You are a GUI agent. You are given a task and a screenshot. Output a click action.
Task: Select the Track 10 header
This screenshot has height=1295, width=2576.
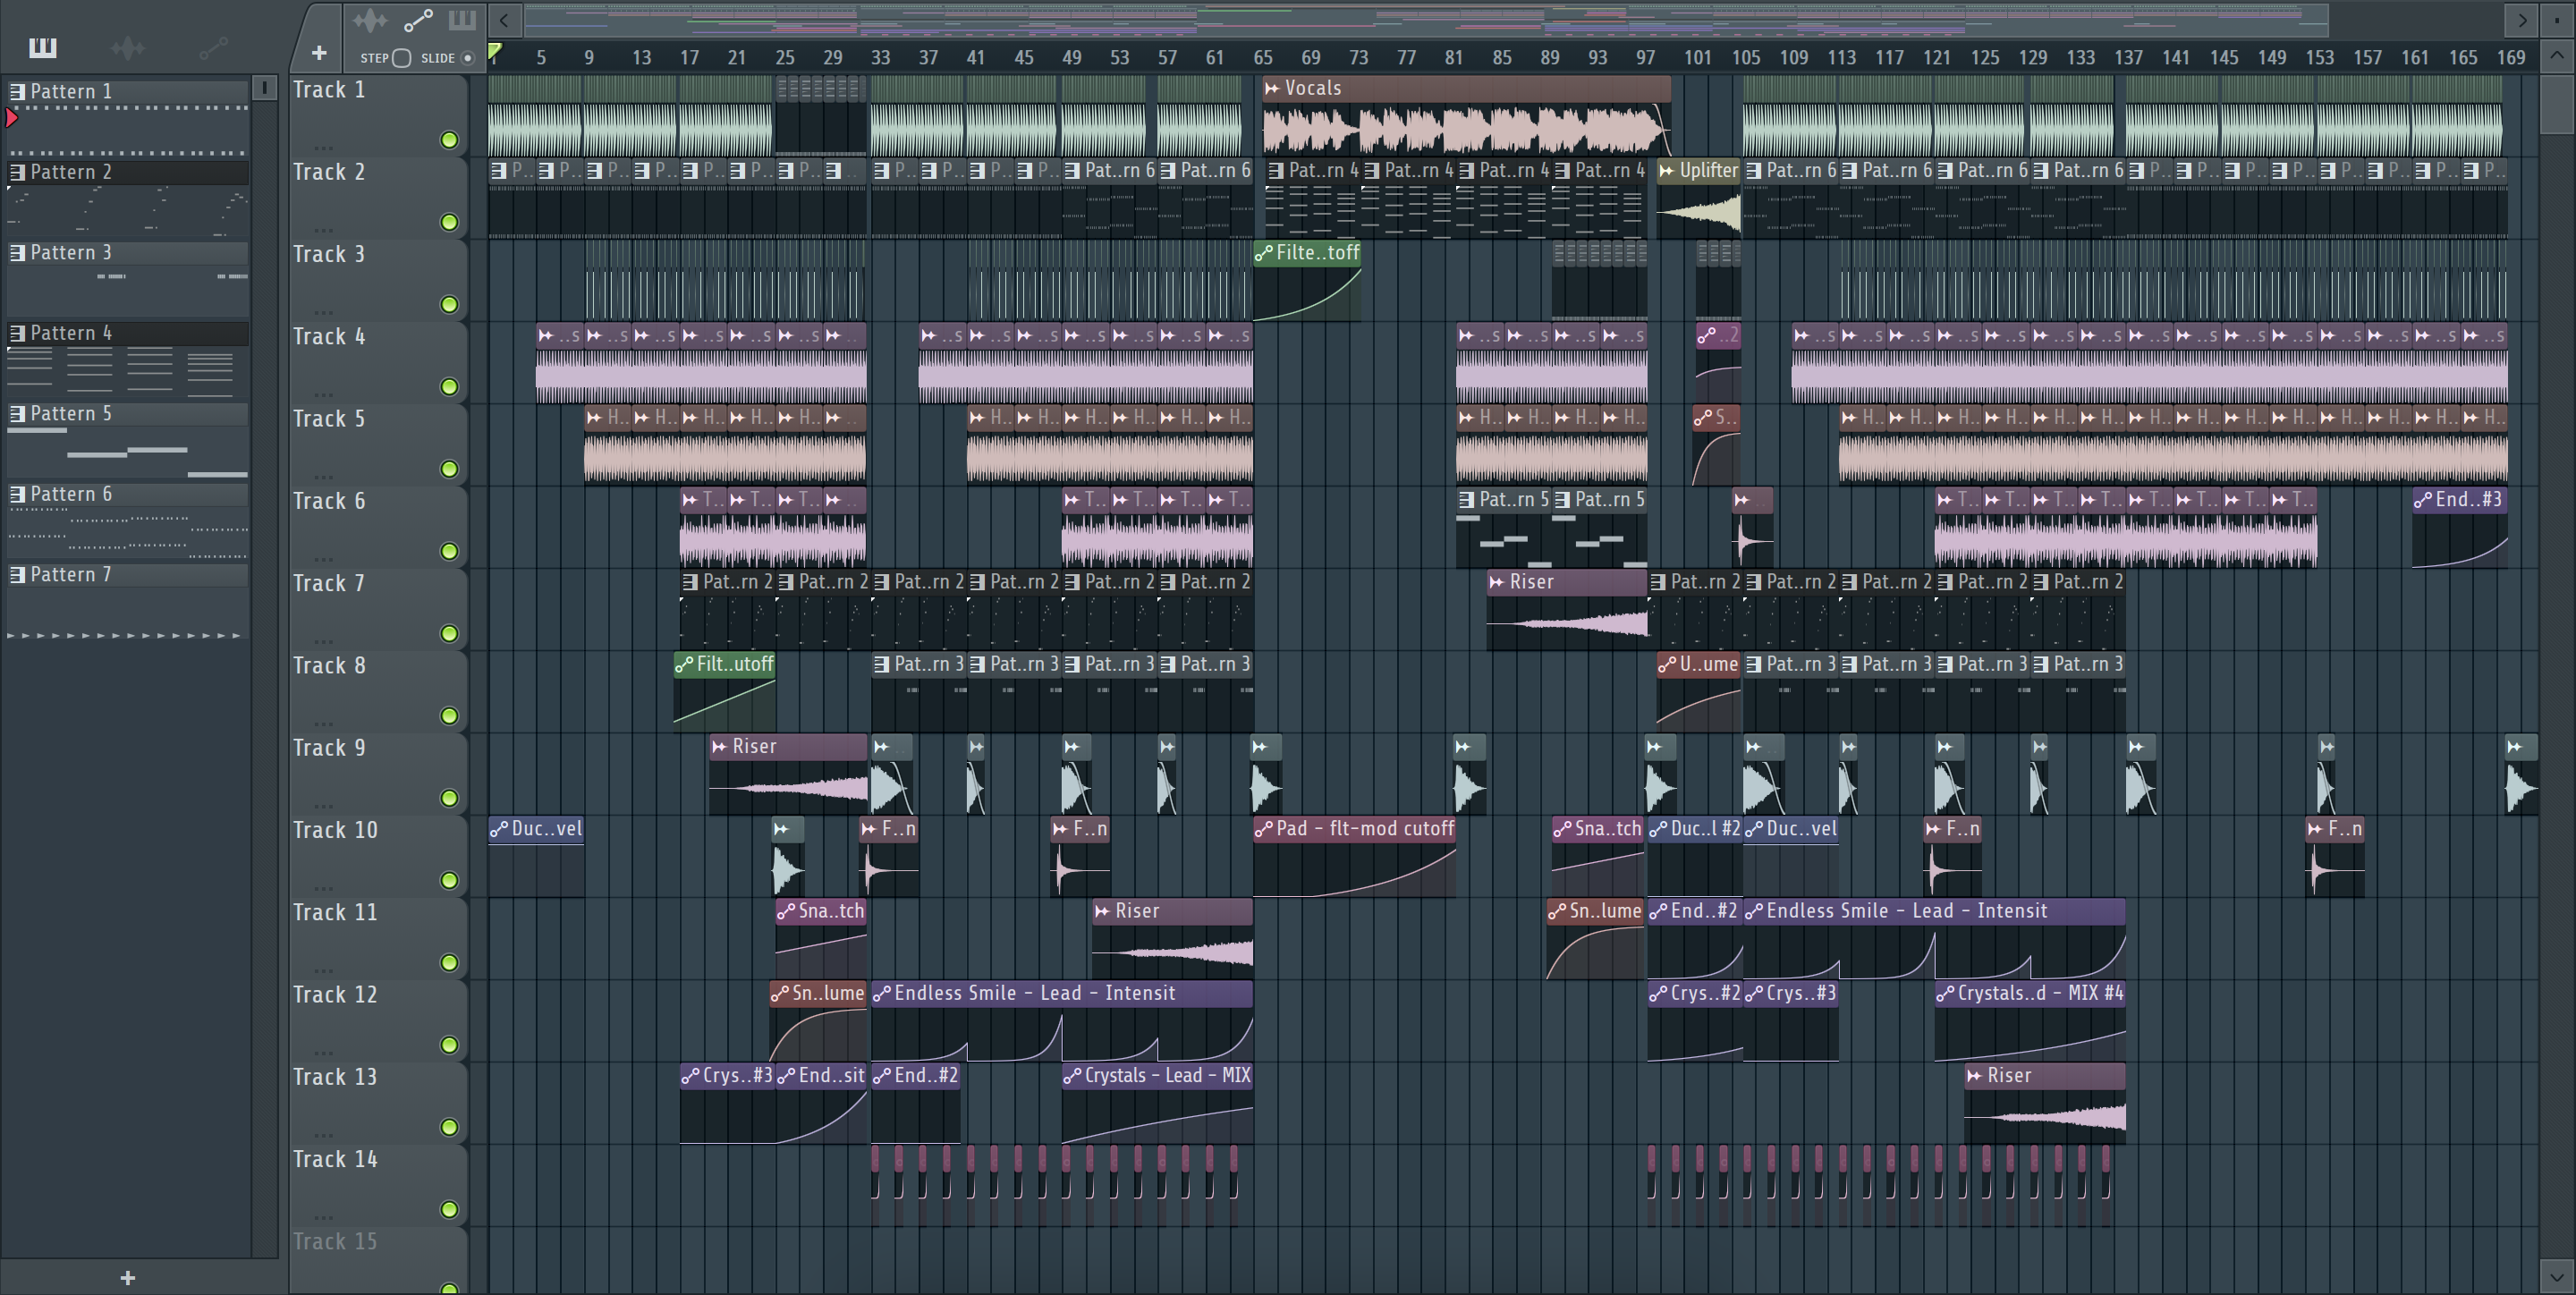378,856
